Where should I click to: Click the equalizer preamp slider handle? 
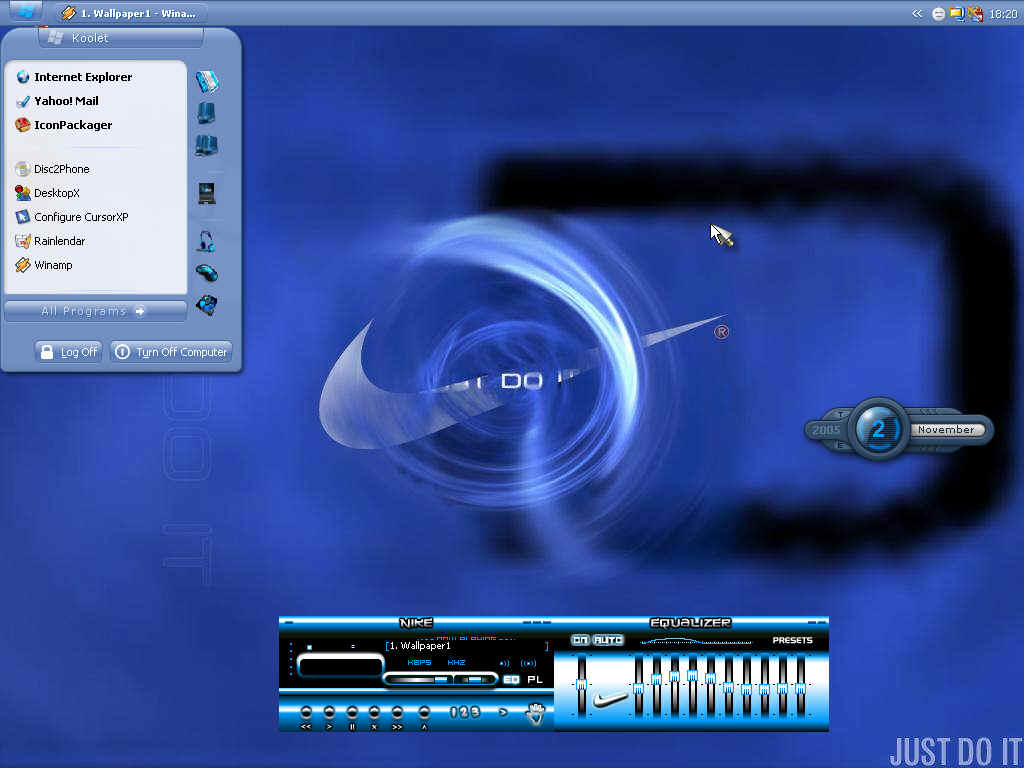pos(581,684)
